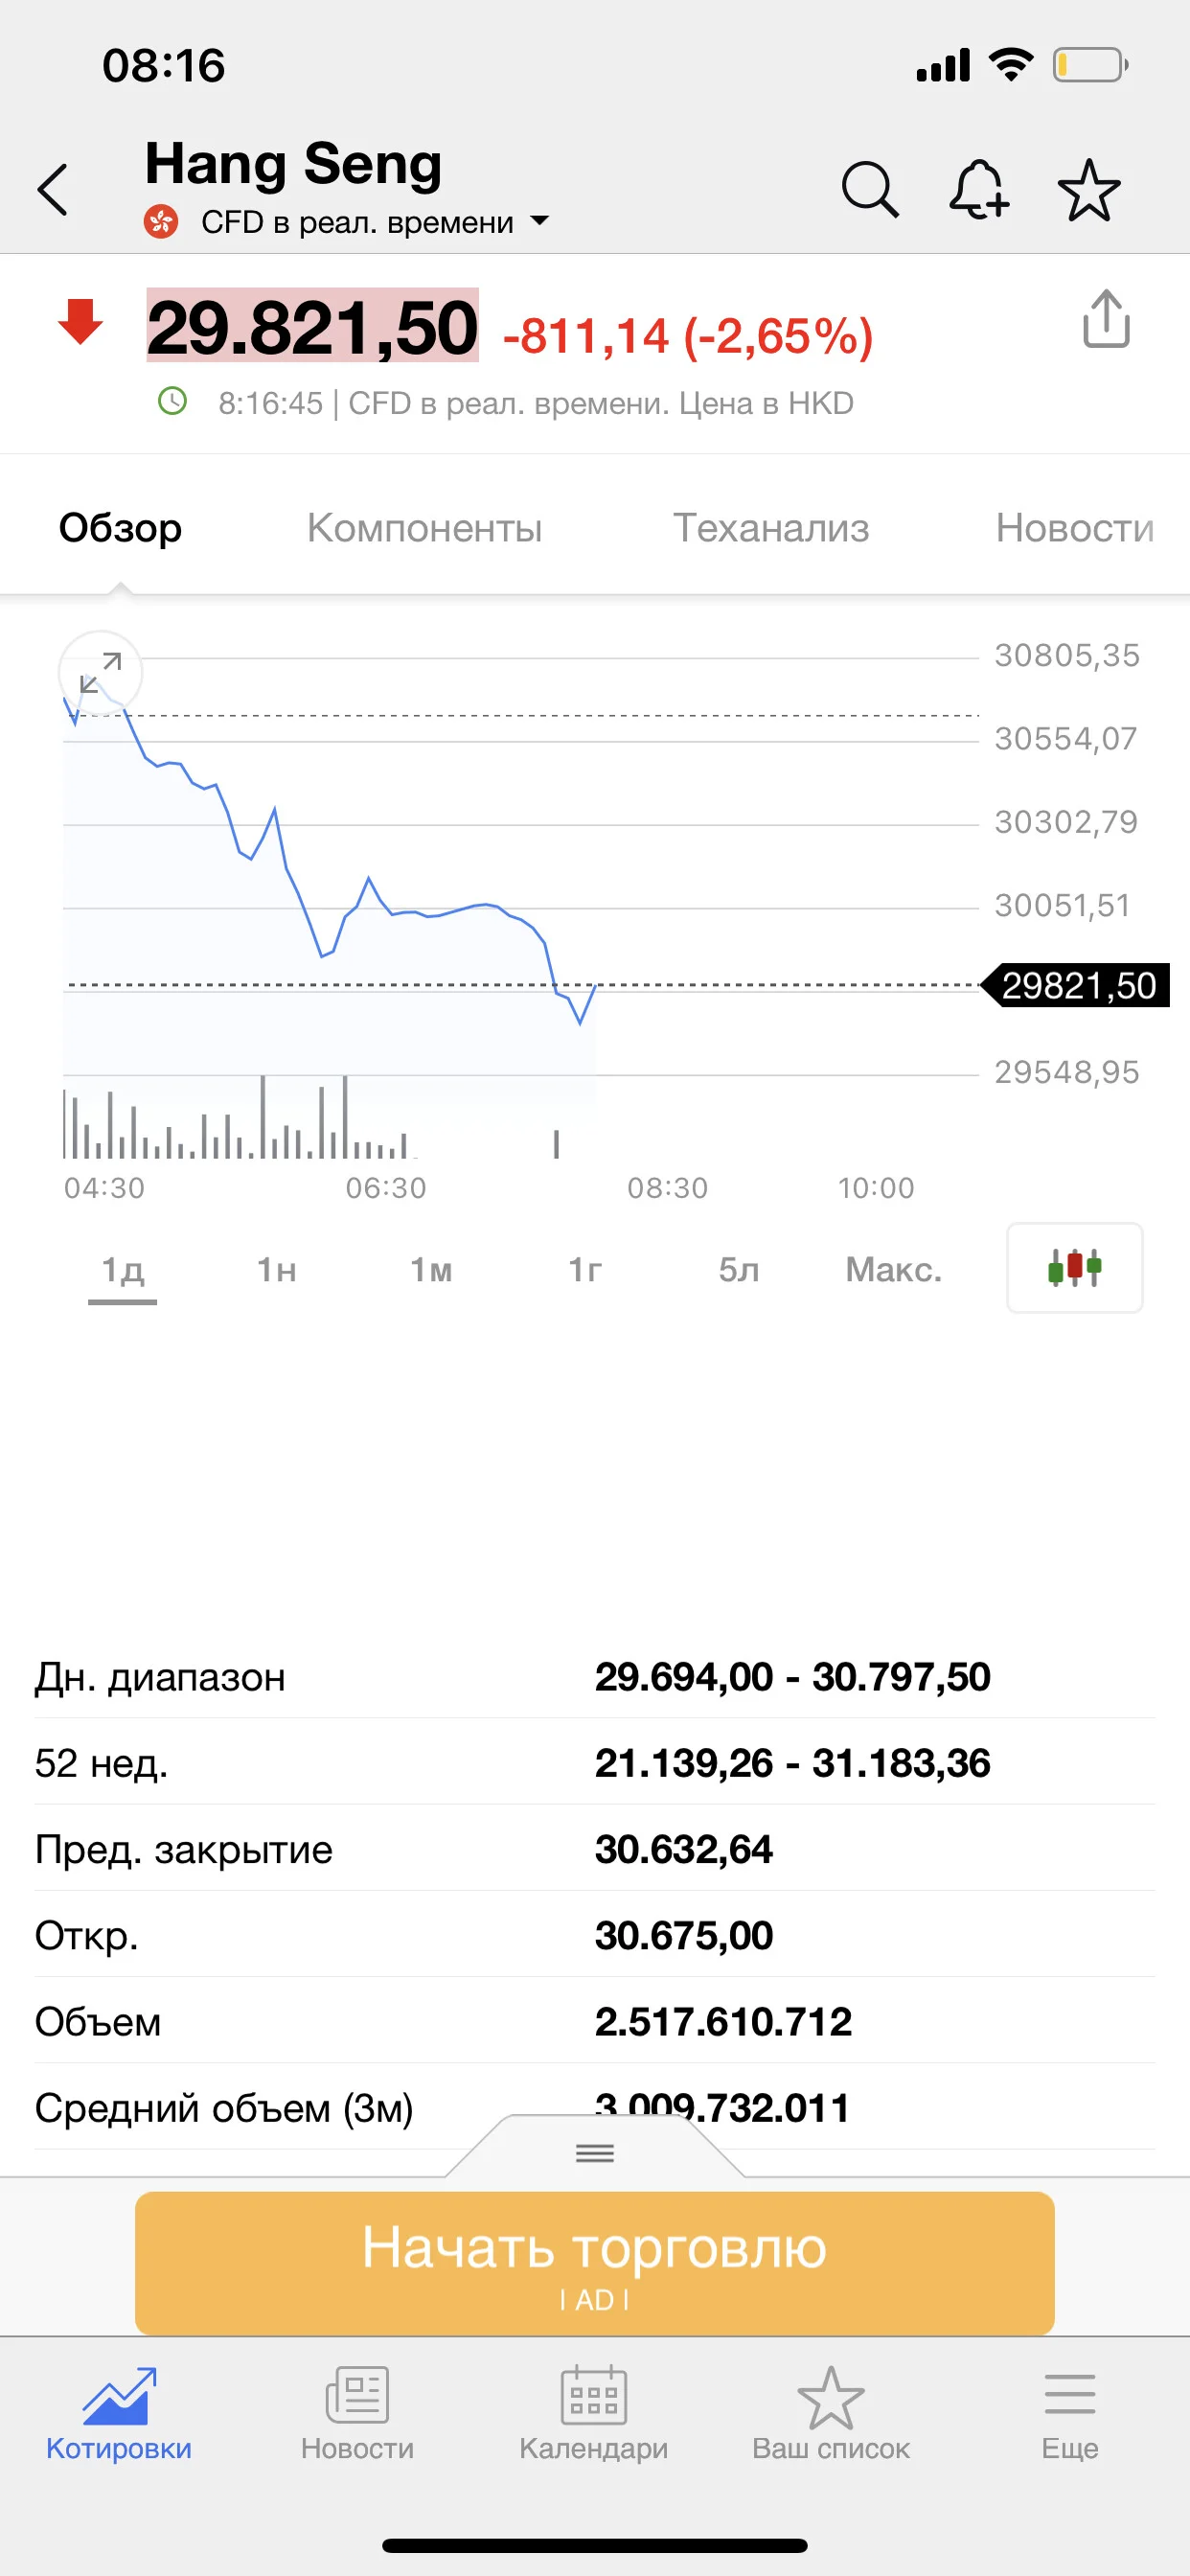
Task: Open Календари from bottom bar
Action: tap(593, 2414)
